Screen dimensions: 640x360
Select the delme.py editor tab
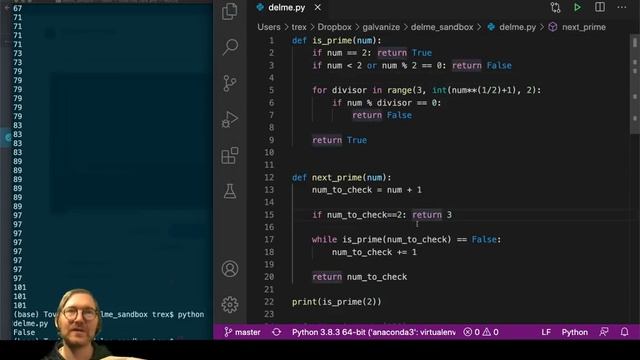[287, 8]
